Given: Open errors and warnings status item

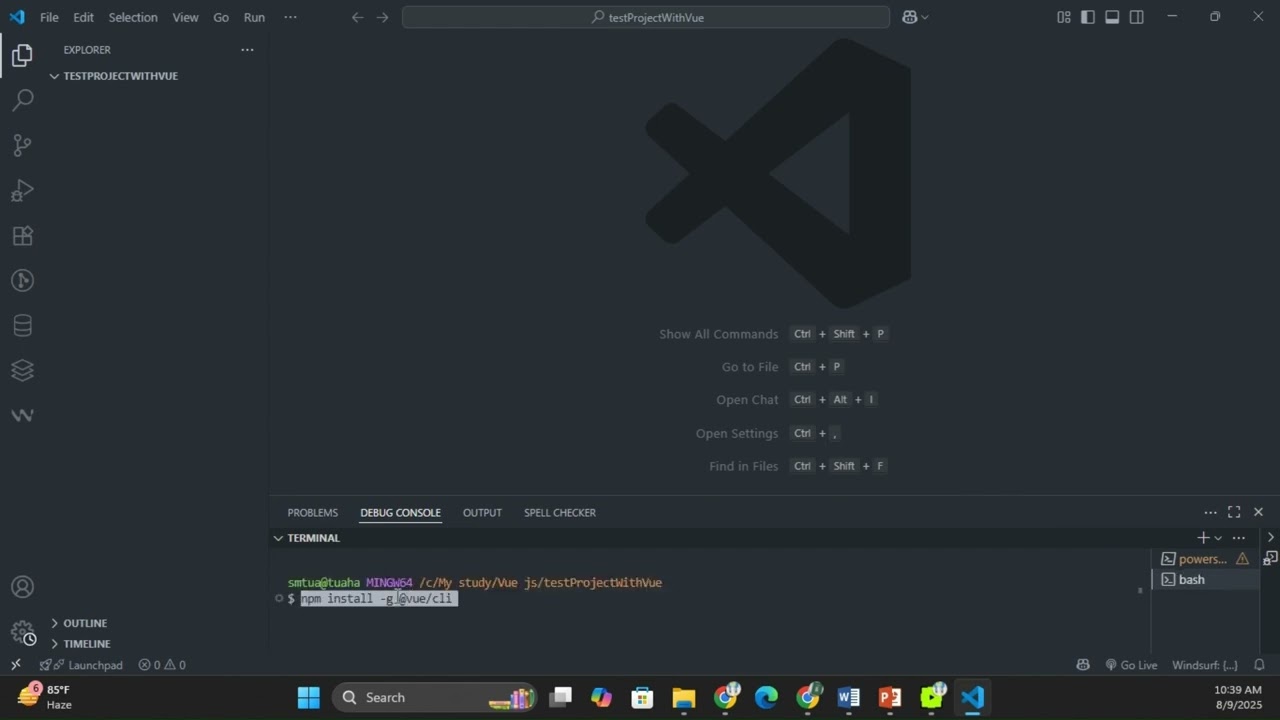Looking at the screenshot, I should coord(162,665).
